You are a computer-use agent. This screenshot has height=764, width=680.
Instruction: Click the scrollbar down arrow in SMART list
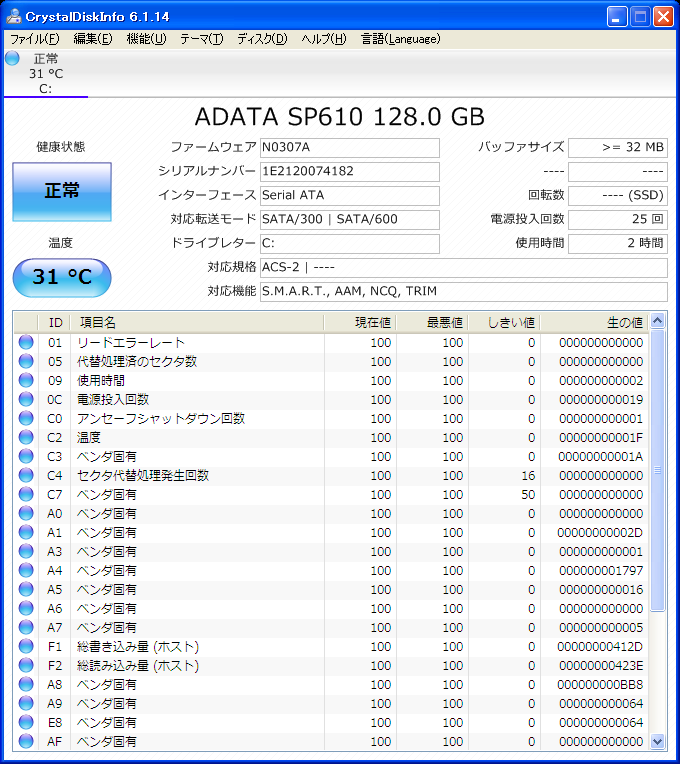[x=658, y=742]
